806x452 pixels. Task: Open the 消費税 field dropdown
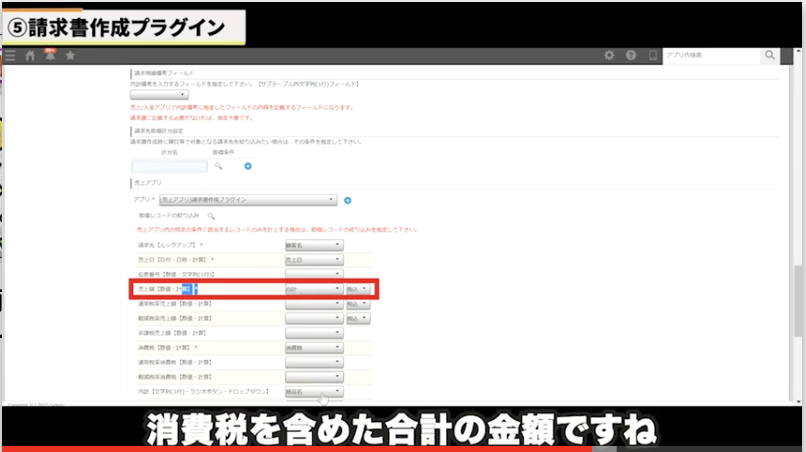click(x=313, y=348)
